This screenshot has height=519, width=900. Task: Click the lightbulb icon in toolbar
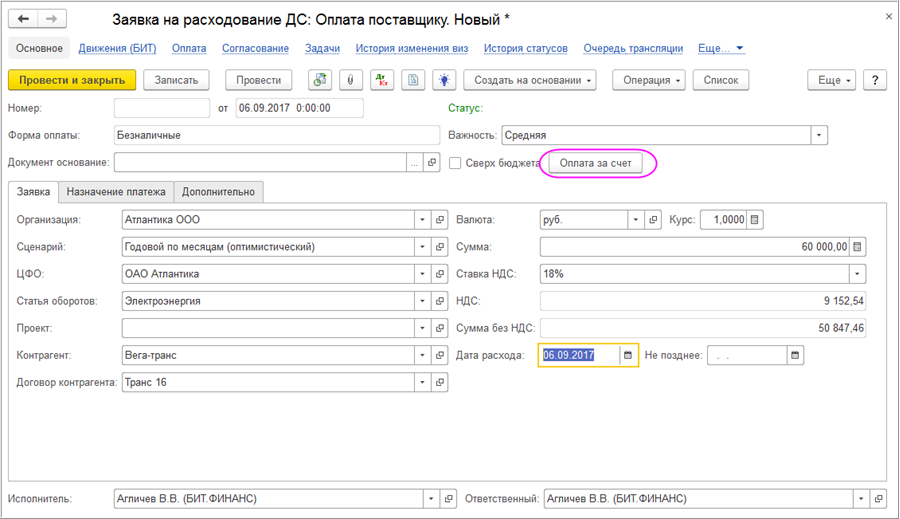click(x=444, y=80)
